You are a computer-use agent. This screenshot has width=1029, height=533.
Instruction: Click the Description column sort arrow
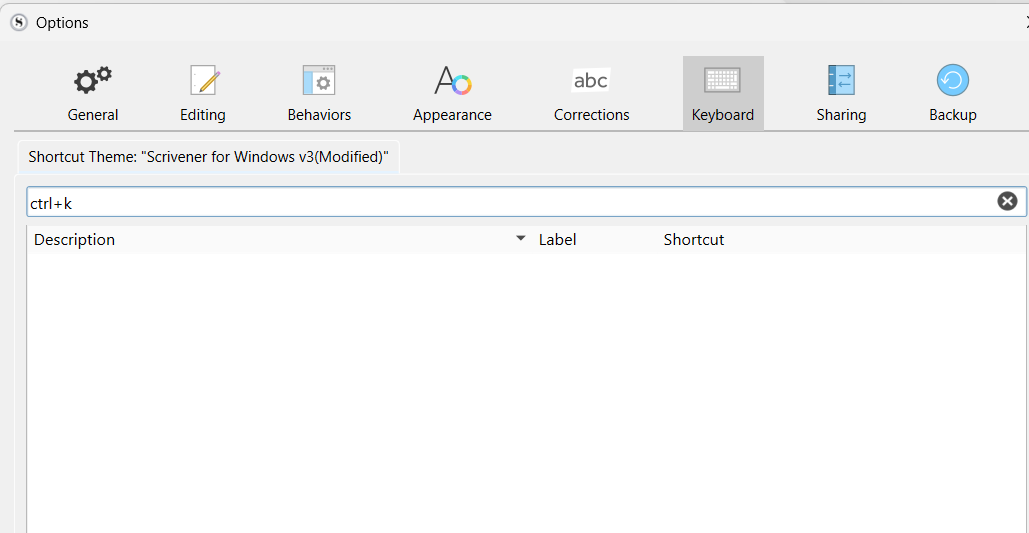(x=520, y=239)
